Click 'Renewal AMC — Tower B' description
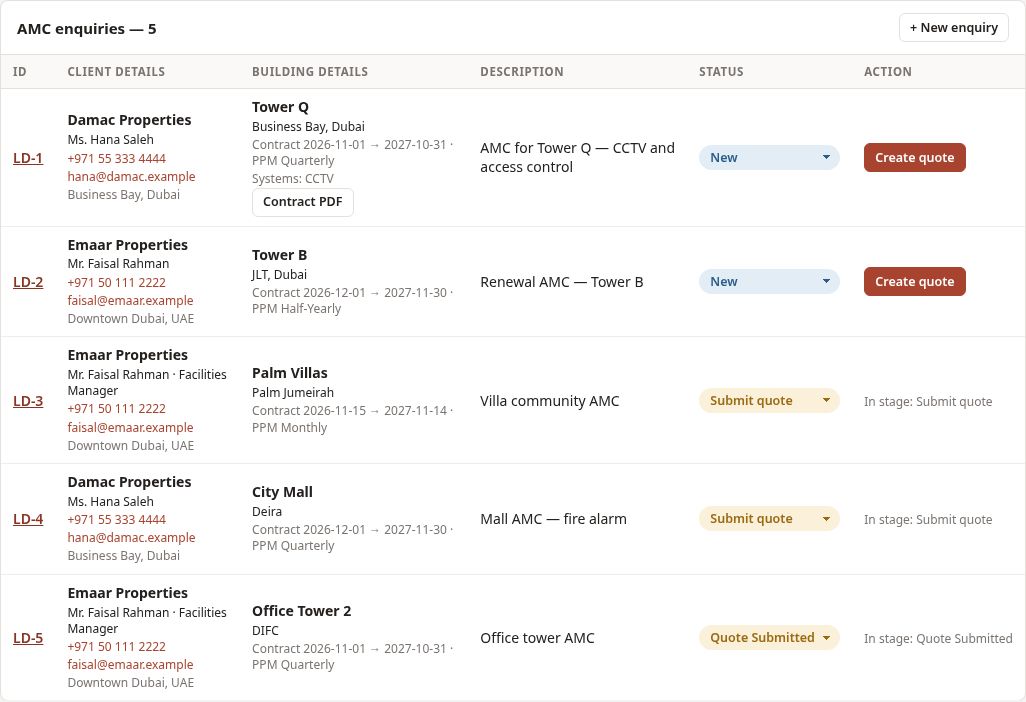Image resolution: width=1026 pixels, height=702 pixels. click(x=561, y=282)
